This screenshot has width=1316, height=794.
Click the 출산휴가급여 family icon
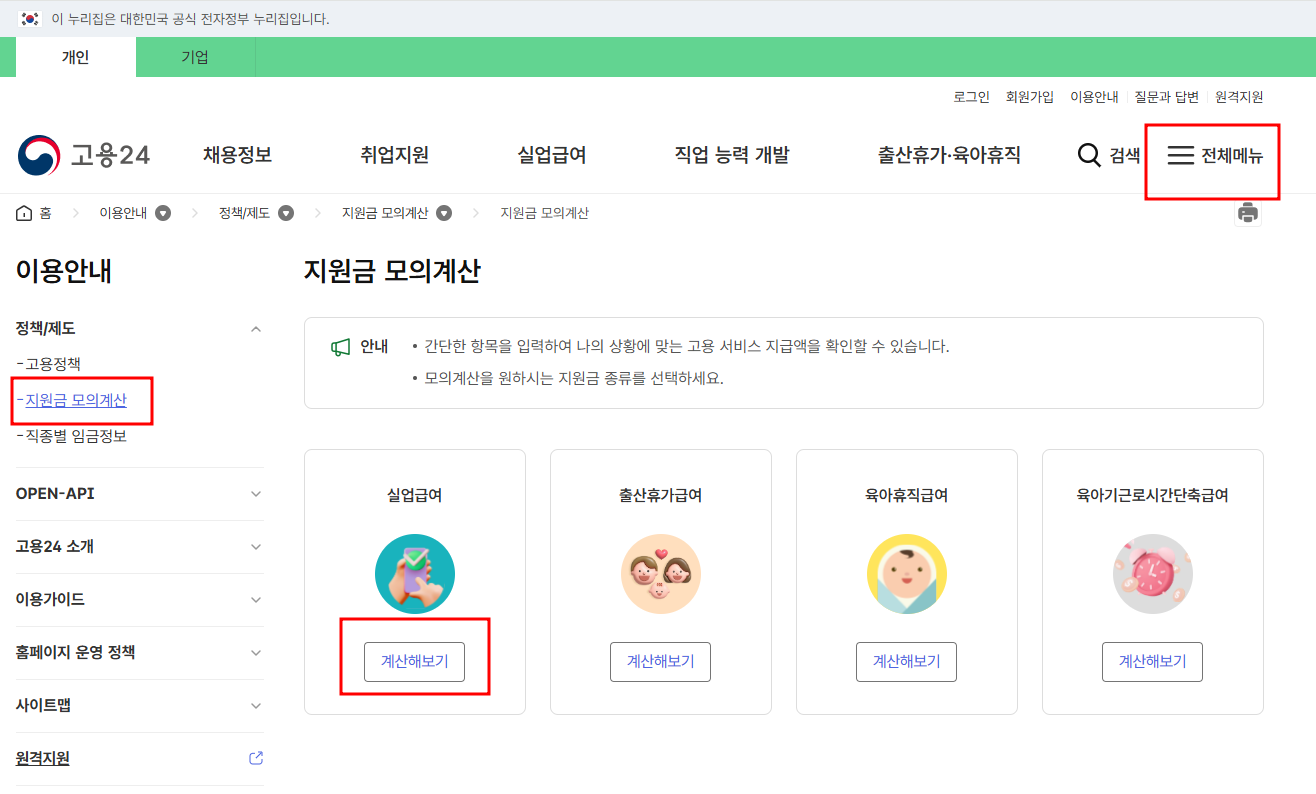(660, 573)
